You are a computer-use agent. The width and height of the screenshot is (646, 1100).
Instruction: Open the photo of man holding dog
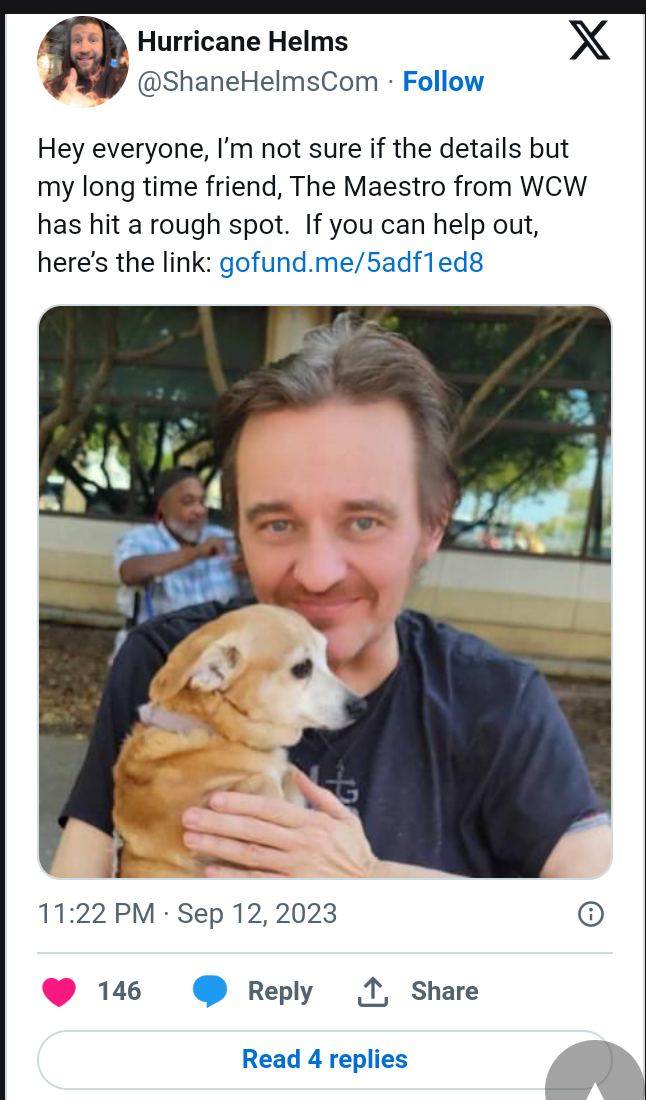tap(325, 591)
